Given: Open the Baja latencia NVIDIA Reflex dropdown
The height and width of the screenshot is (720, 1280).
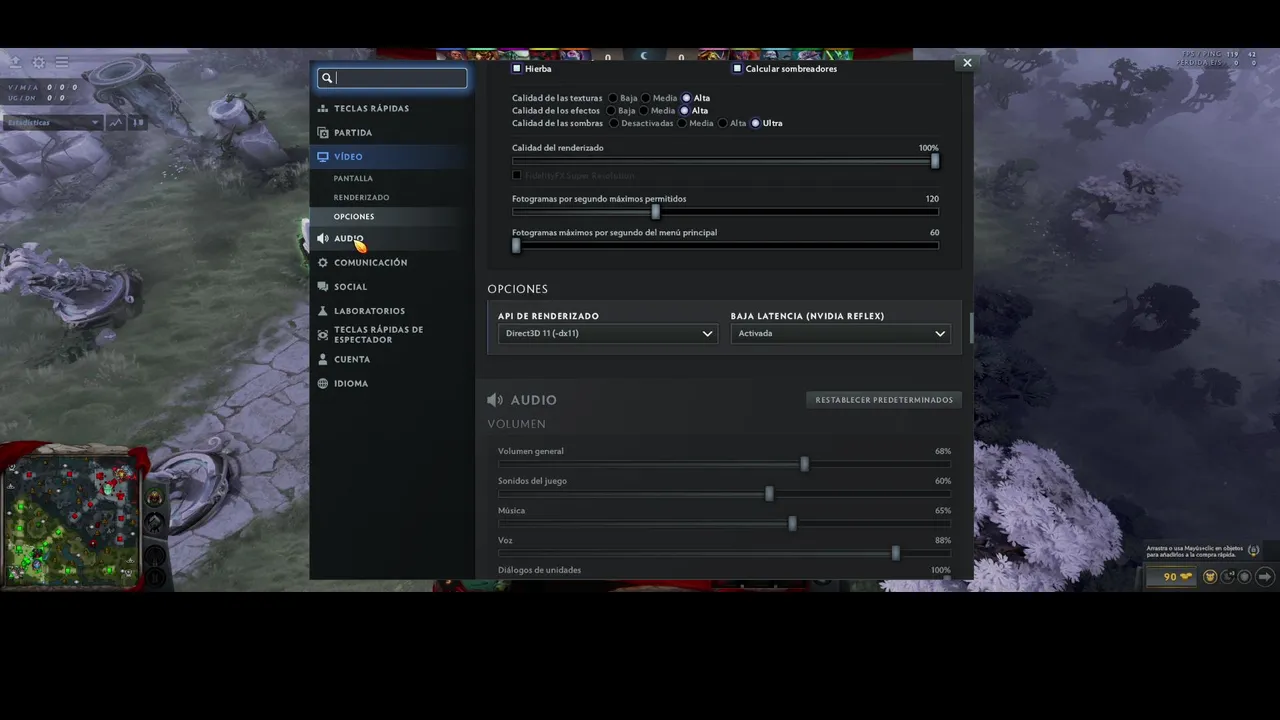Looking at the screenshot, I should point(840,333).
